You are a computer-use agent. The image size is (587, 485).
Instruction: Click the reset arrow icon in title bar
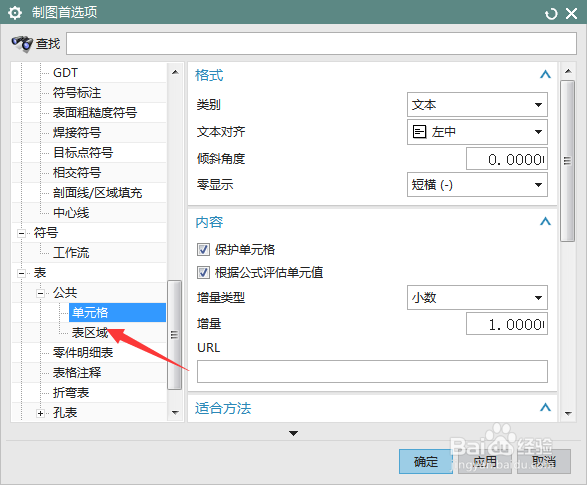551,14
